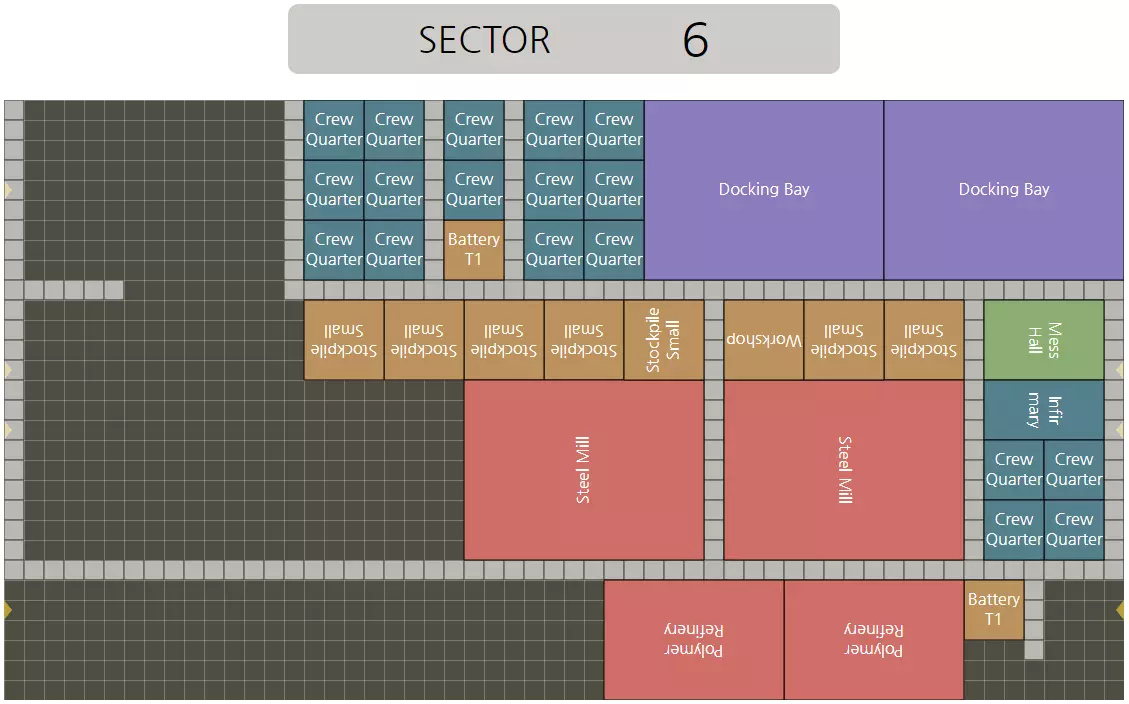Select the Polymer Refinery next to Battery T1
Image resolution: width=1129 pixels, height=704 pixels.
(873, 639)
